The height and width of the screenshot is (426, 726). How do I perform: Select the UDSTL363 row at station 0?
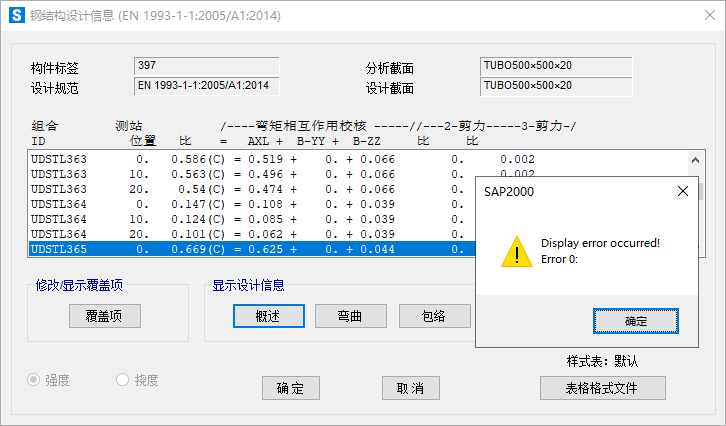pos(250,159)
